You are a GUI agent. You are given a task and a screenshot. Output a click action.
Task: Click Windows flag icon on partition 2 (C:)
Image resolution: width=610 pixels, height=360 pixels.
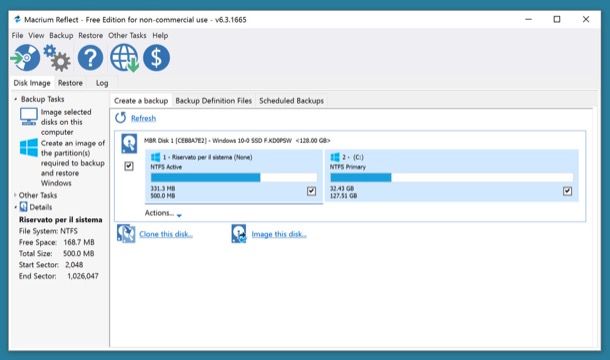[x=335, y=157]
